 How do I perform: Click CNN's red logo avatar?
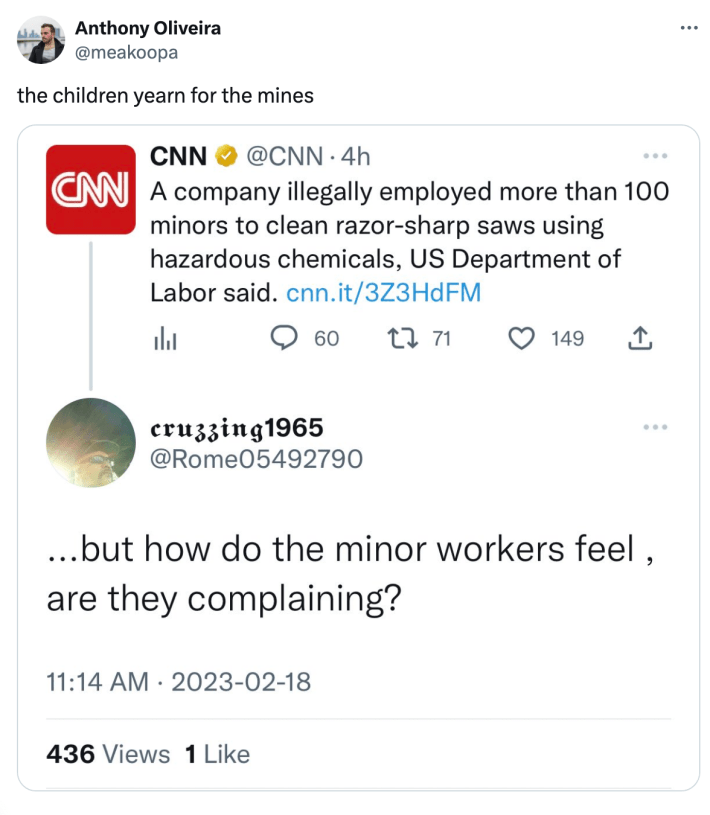(x=90, y=188)
